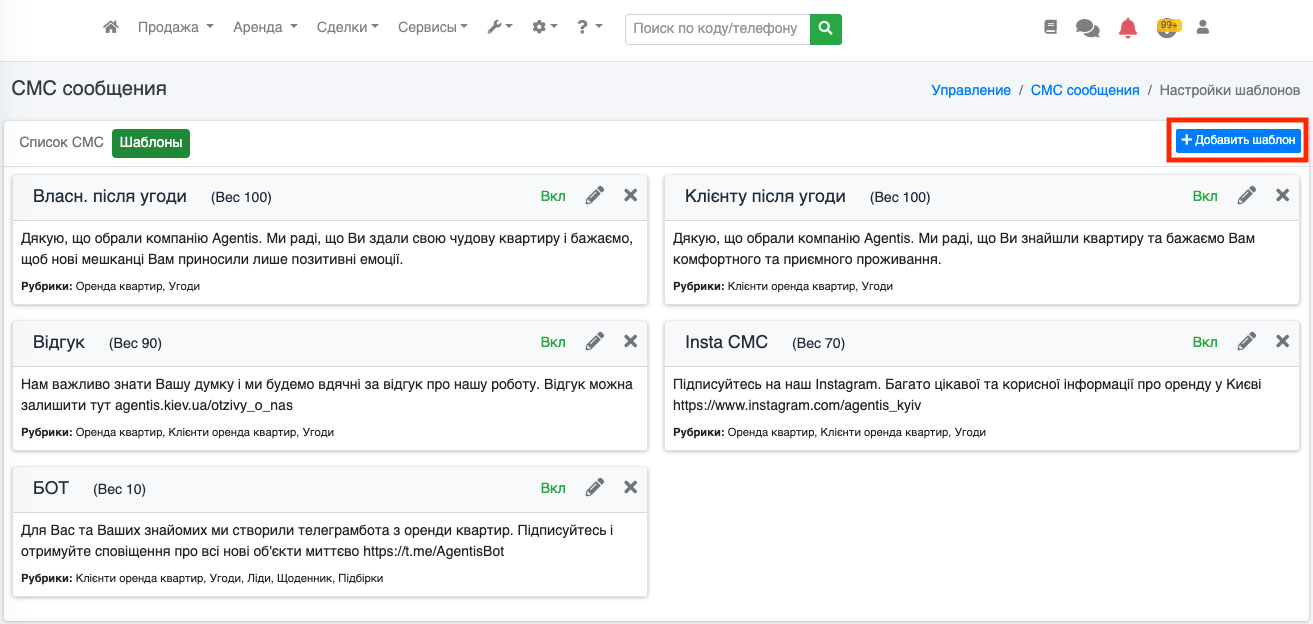This screenshot has height=624, width=1313.
Task: Edit the Відгук template with pencil
Action: [595, 342]
